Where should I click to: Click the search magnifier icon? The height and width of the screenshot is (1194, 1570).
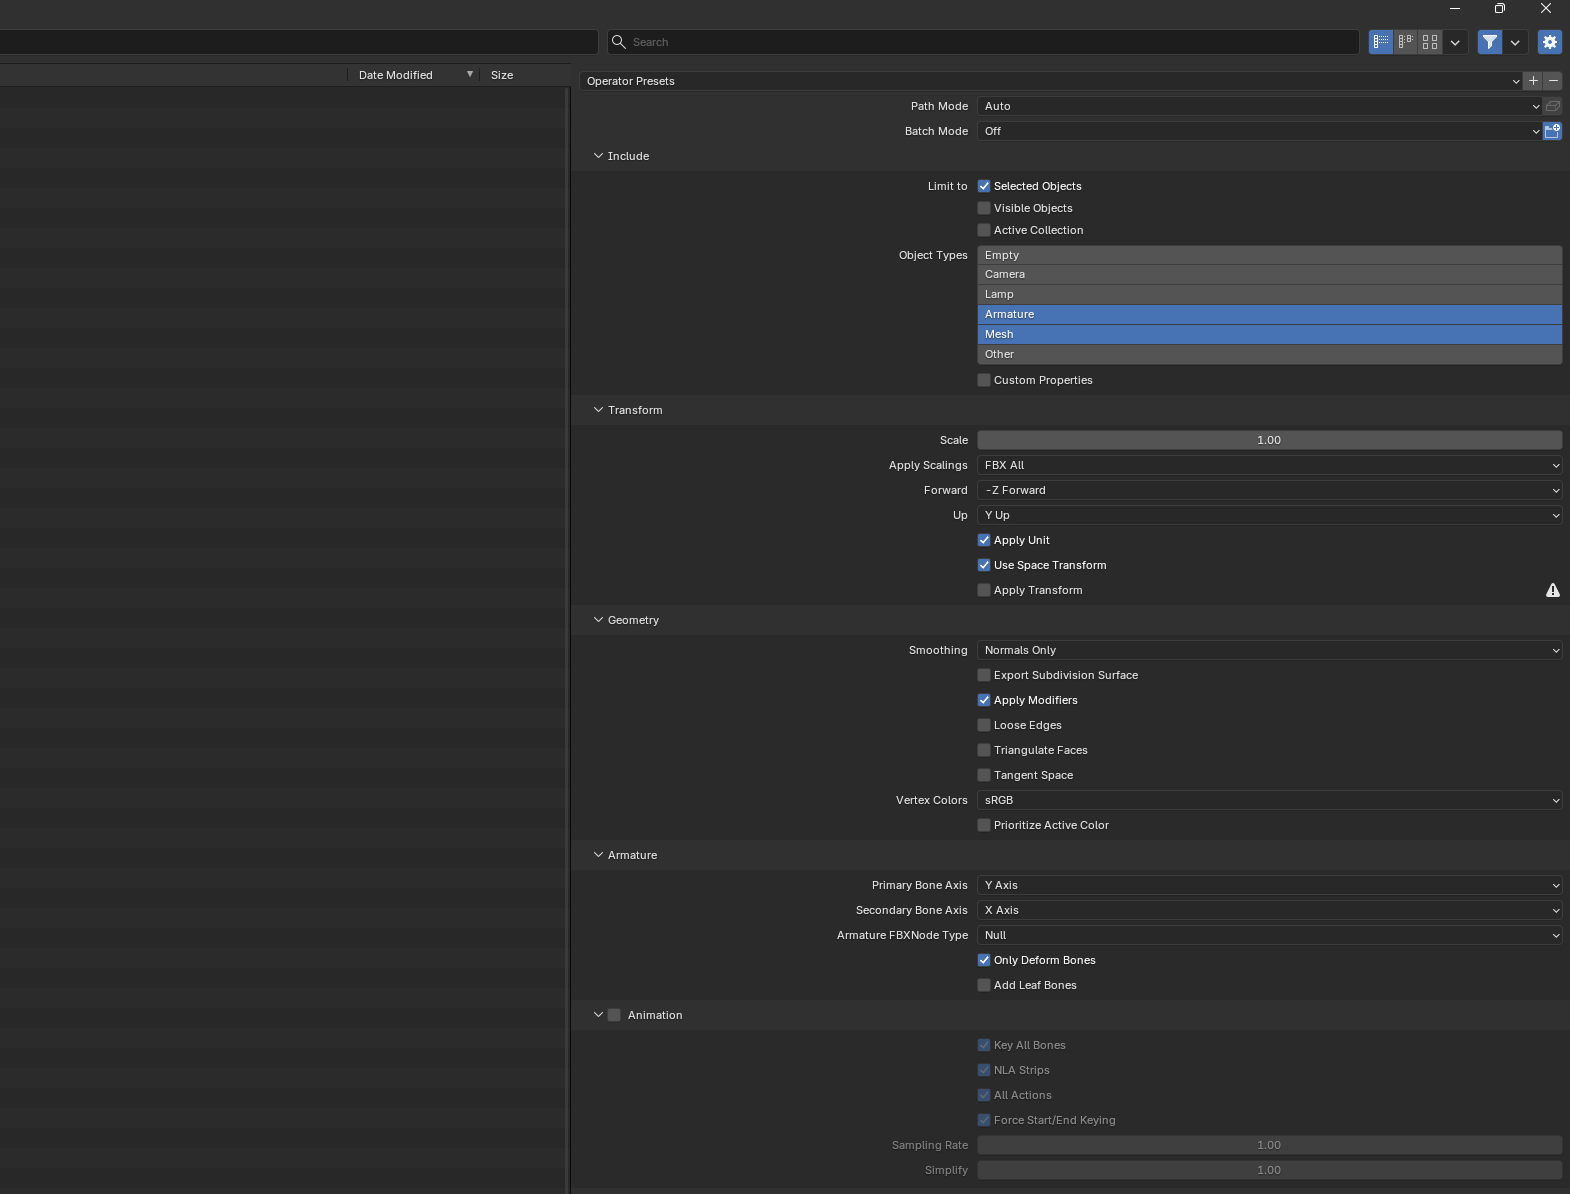pyautogui.click(x=619, y=42)
